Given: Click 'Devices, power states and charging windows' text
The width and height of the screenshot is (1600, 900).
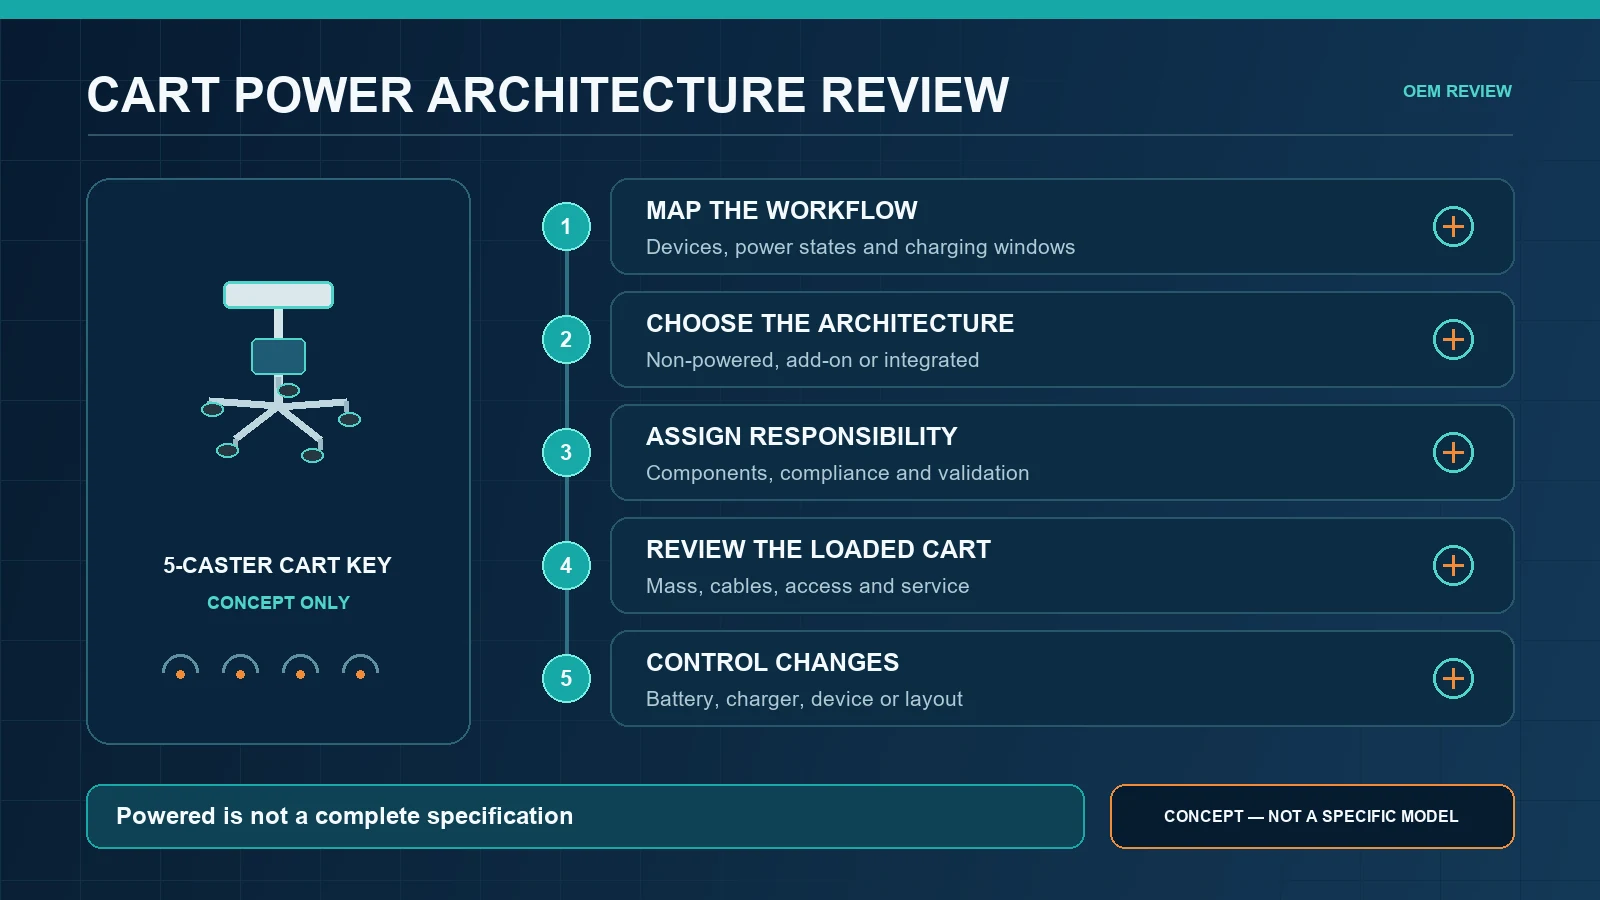Looking at the screenshot, I should [860, 247].
